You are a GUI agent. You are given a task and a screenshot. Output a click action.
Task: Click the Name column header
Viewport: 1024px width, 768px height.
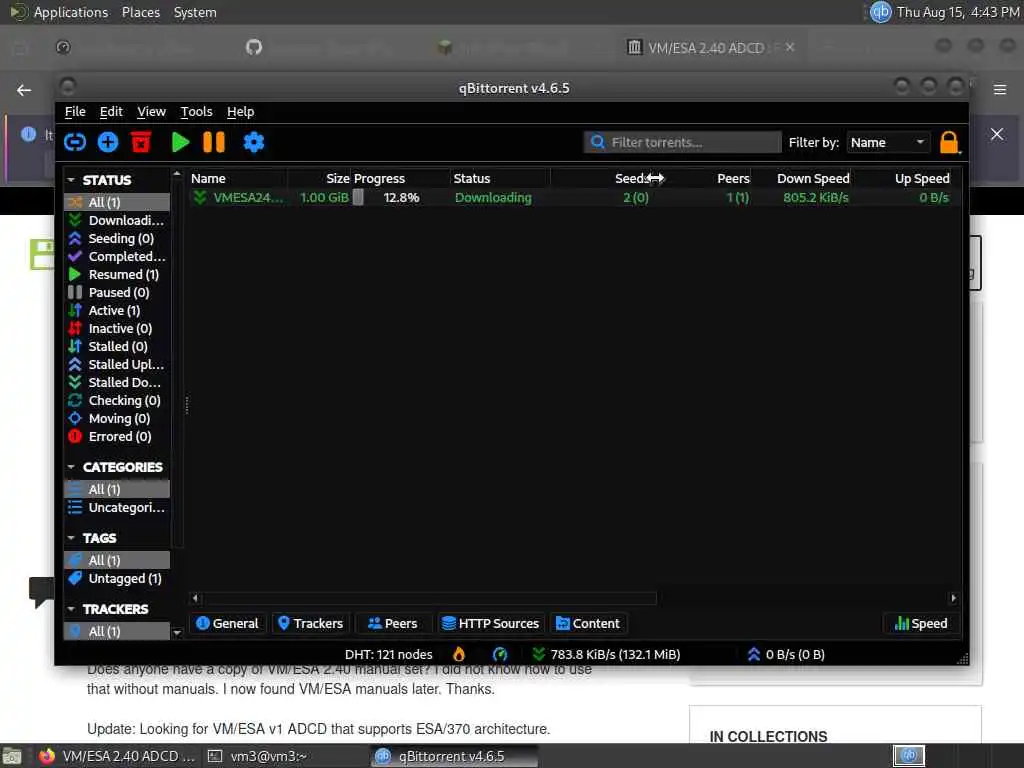(237, 178)
